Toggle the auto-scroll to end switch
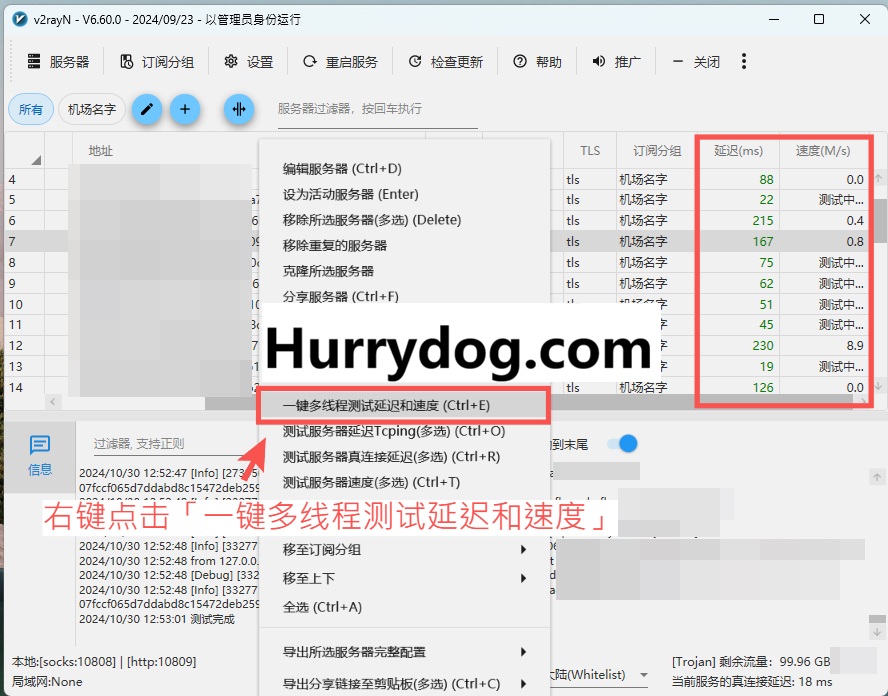The height and width of the screenshot is (696, 888). (x=621, y=443)
